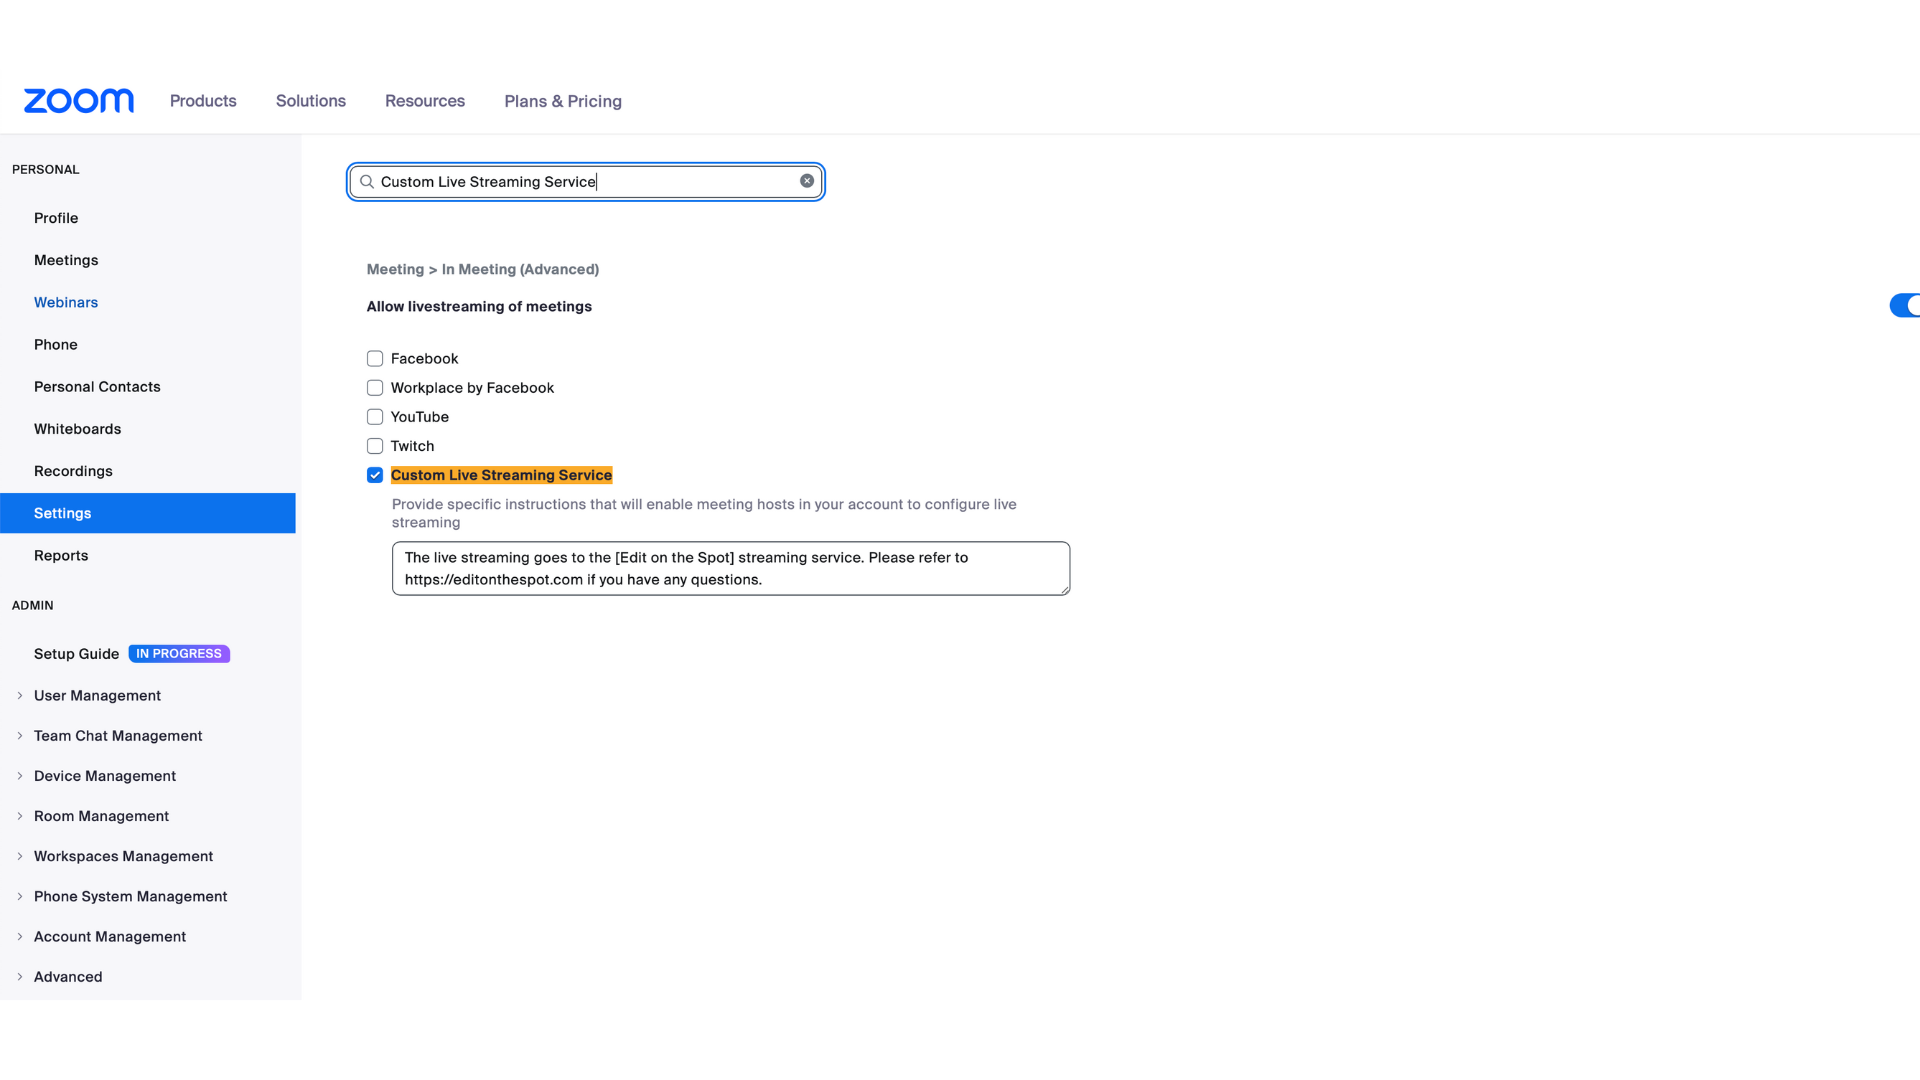Open Plans & Pricing page
Image resolution: width=1920 pixels, height=1080 pixels.
(563, 101)
